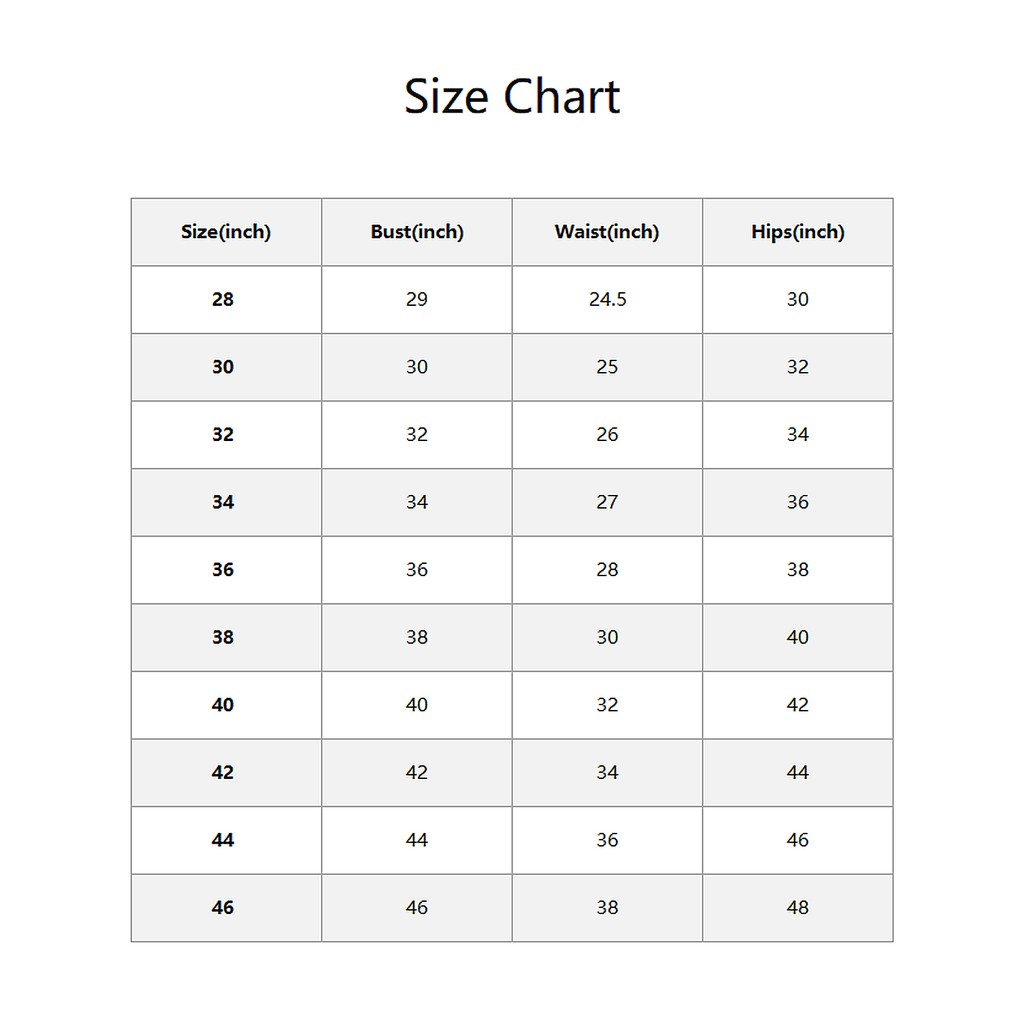
Task: Select hips value 42 in size 40 row
Action: (x=798, y=705)
